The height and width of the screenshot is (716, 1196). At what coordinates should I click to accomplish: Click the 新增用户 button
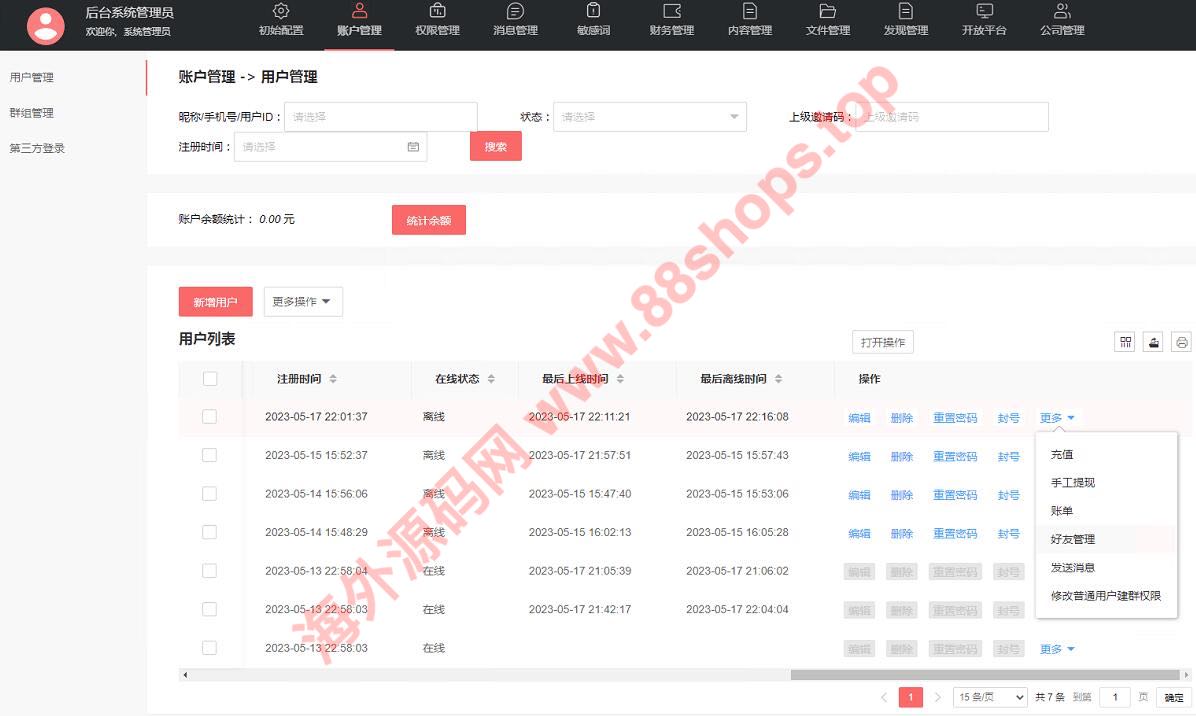(x=215, y=302)
